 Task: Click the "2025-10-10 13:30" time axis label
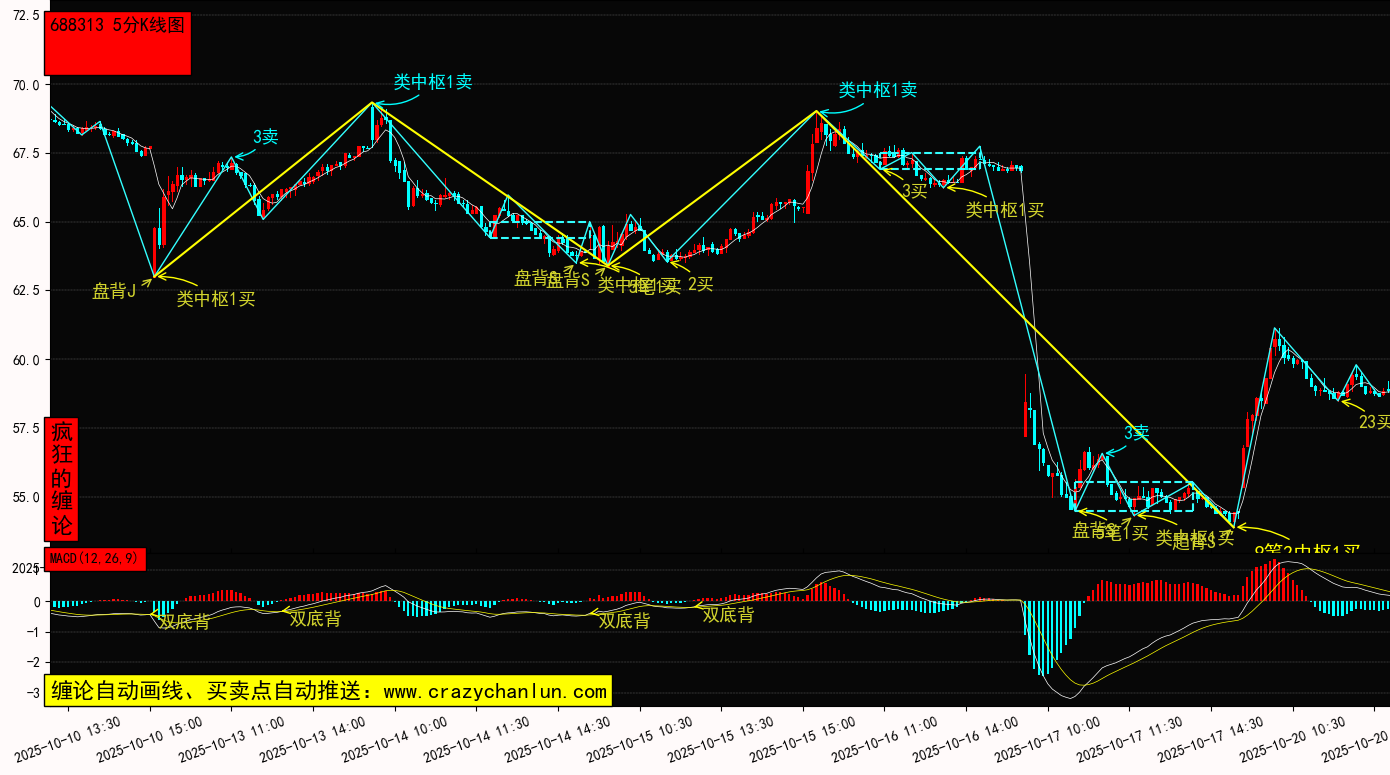70,738
